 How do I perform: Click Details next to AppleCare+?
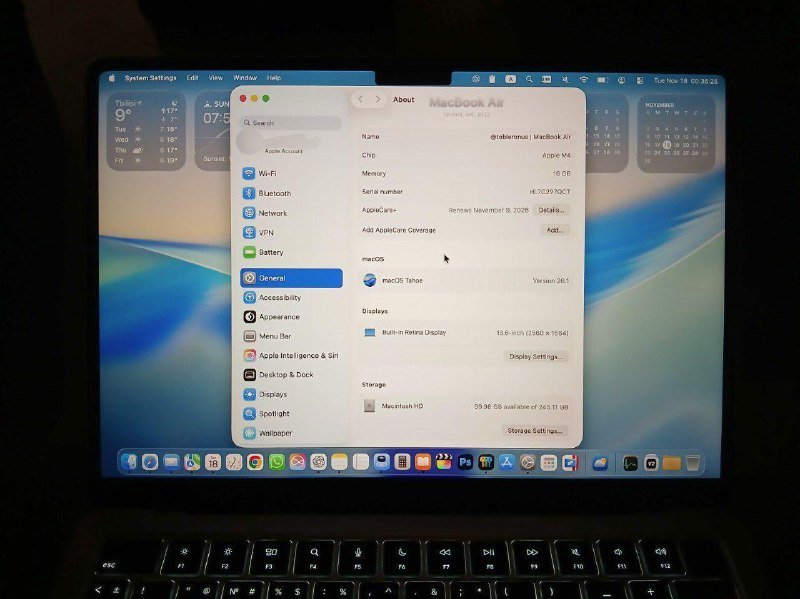point(552,209)
